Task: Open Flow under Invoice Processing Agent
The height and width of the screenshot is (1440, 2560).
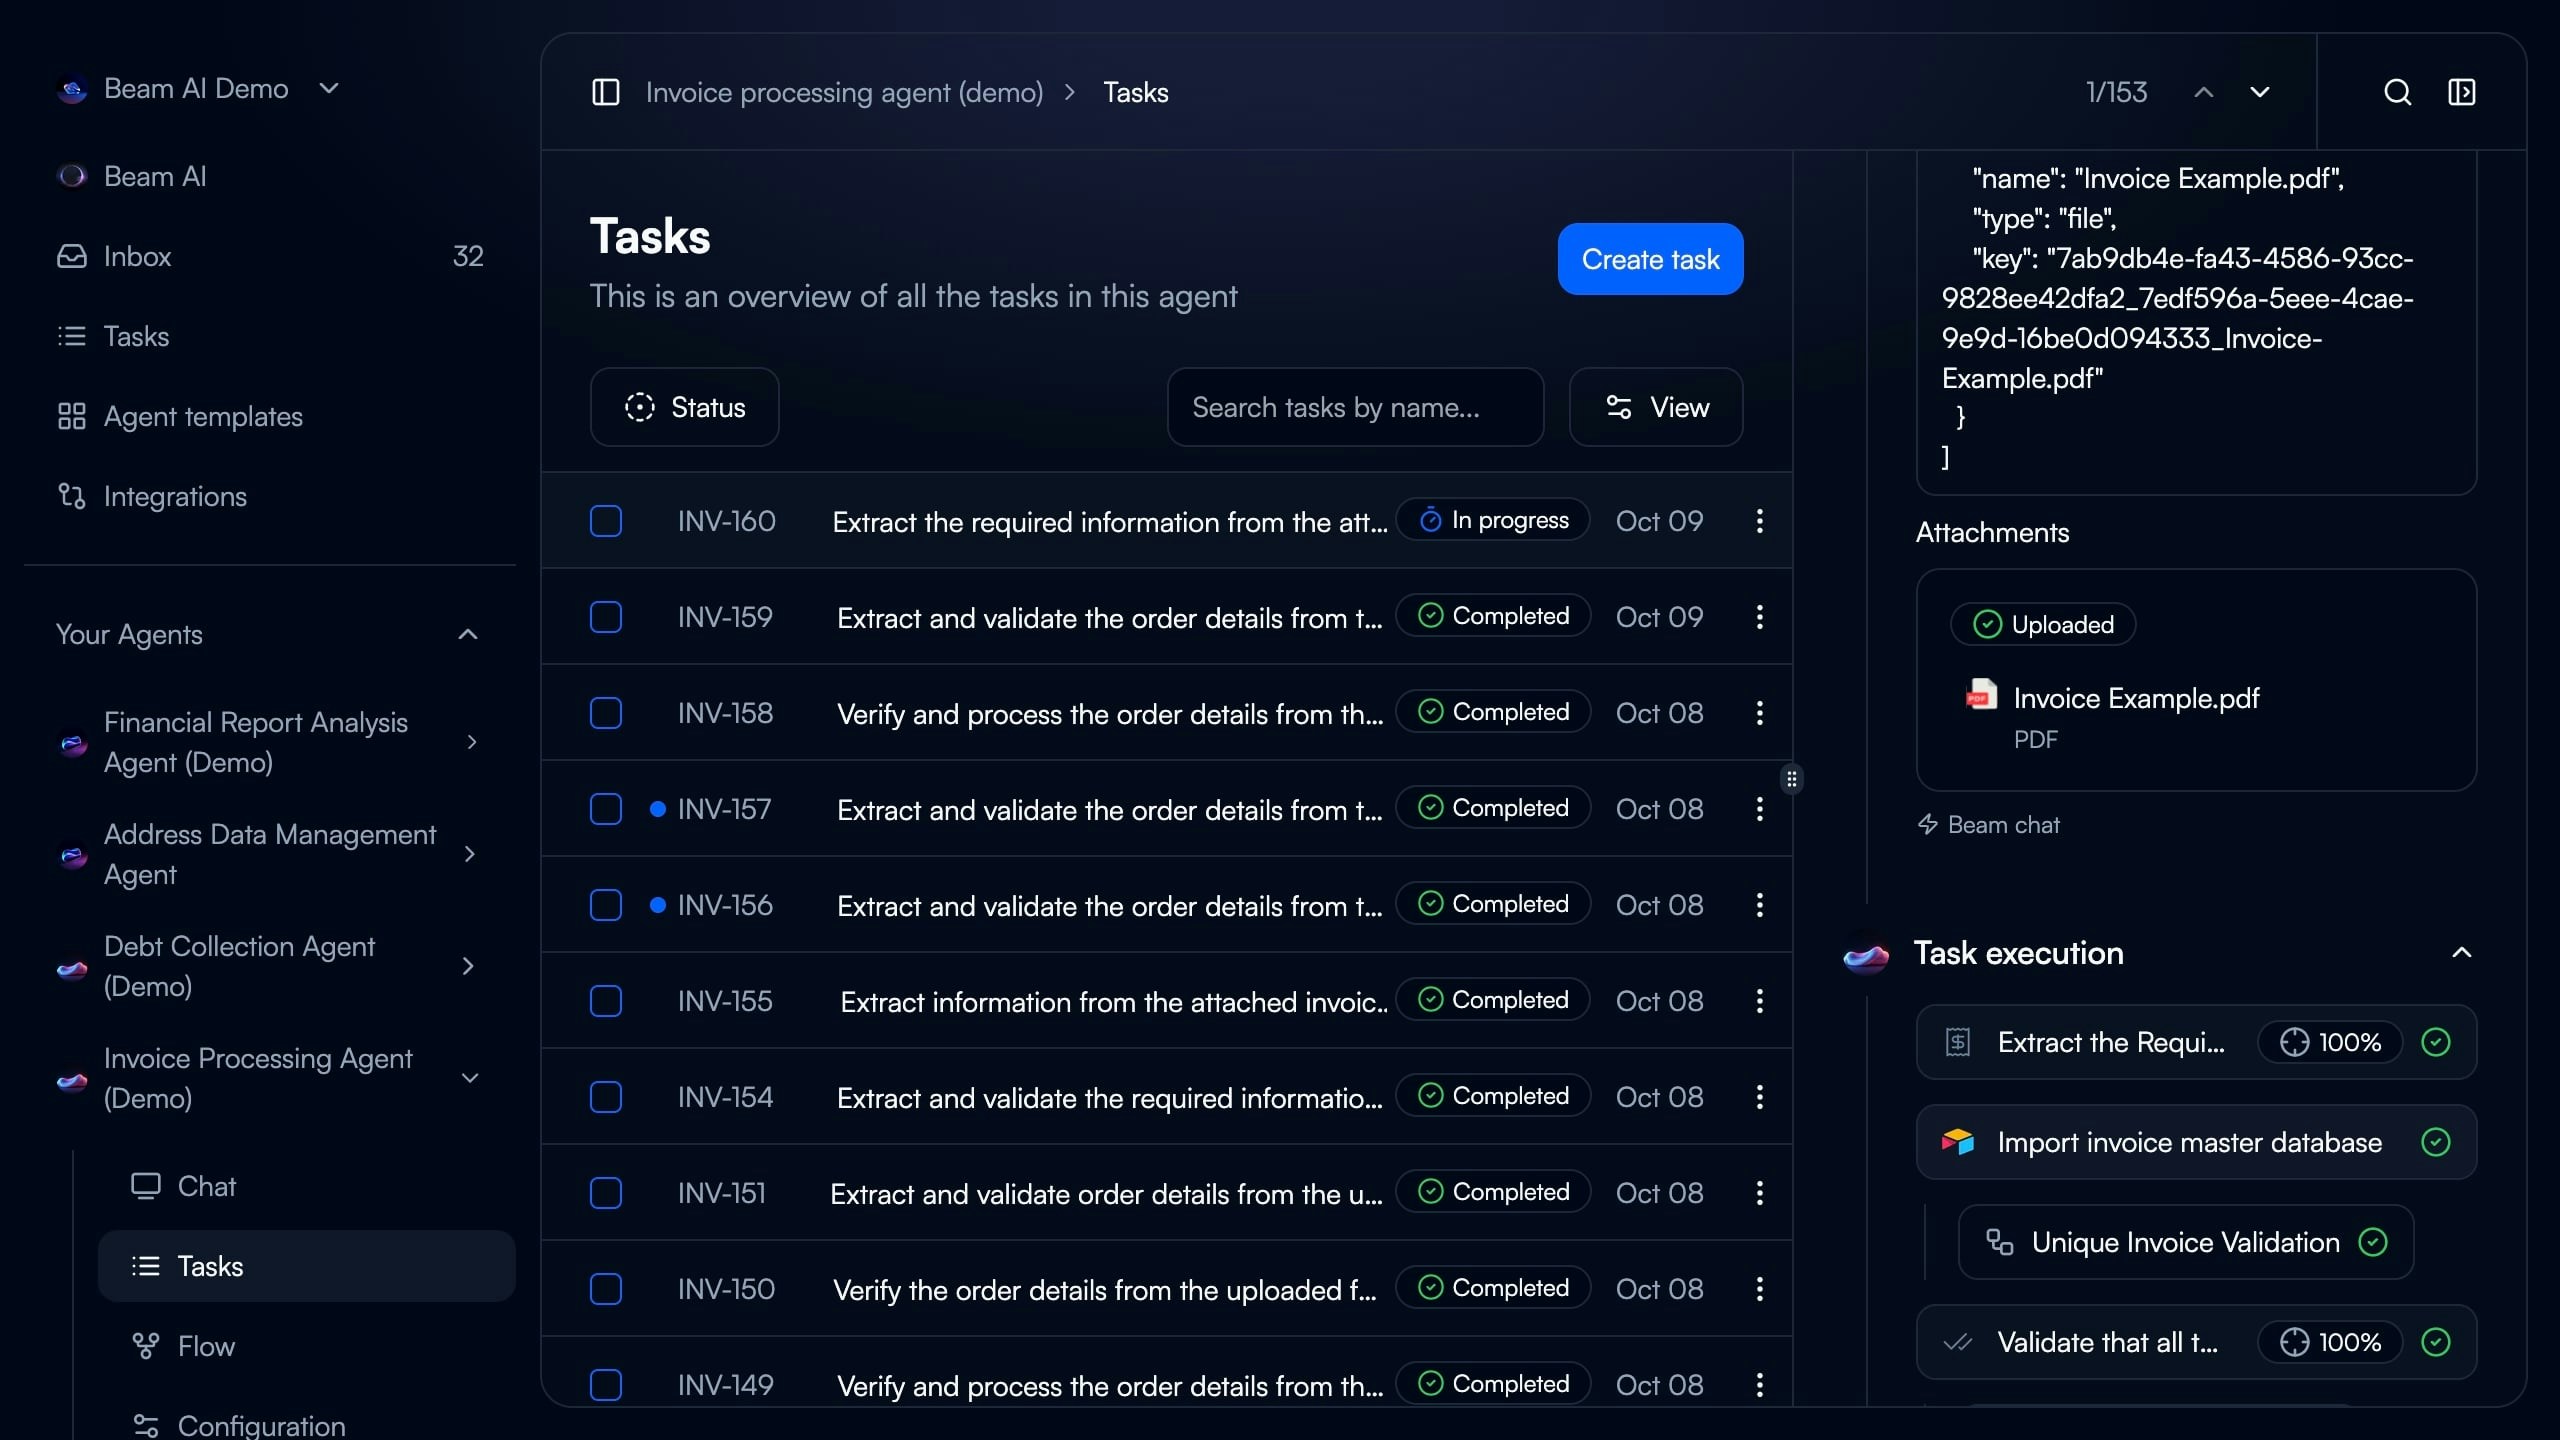Action: point(206,1346)
